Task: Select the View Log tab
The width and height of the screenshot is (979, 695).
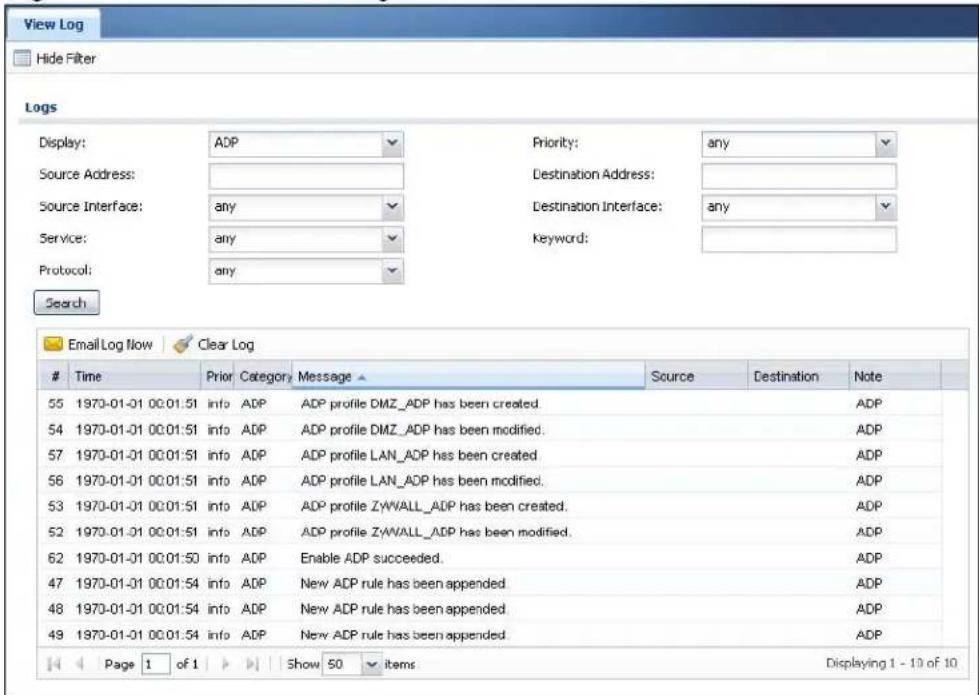Action: [54, 24]
